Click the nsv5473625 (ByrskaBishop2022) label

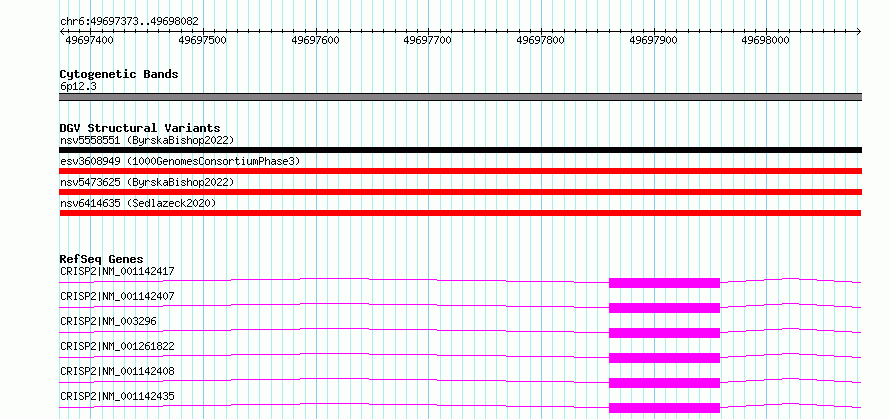147,182
